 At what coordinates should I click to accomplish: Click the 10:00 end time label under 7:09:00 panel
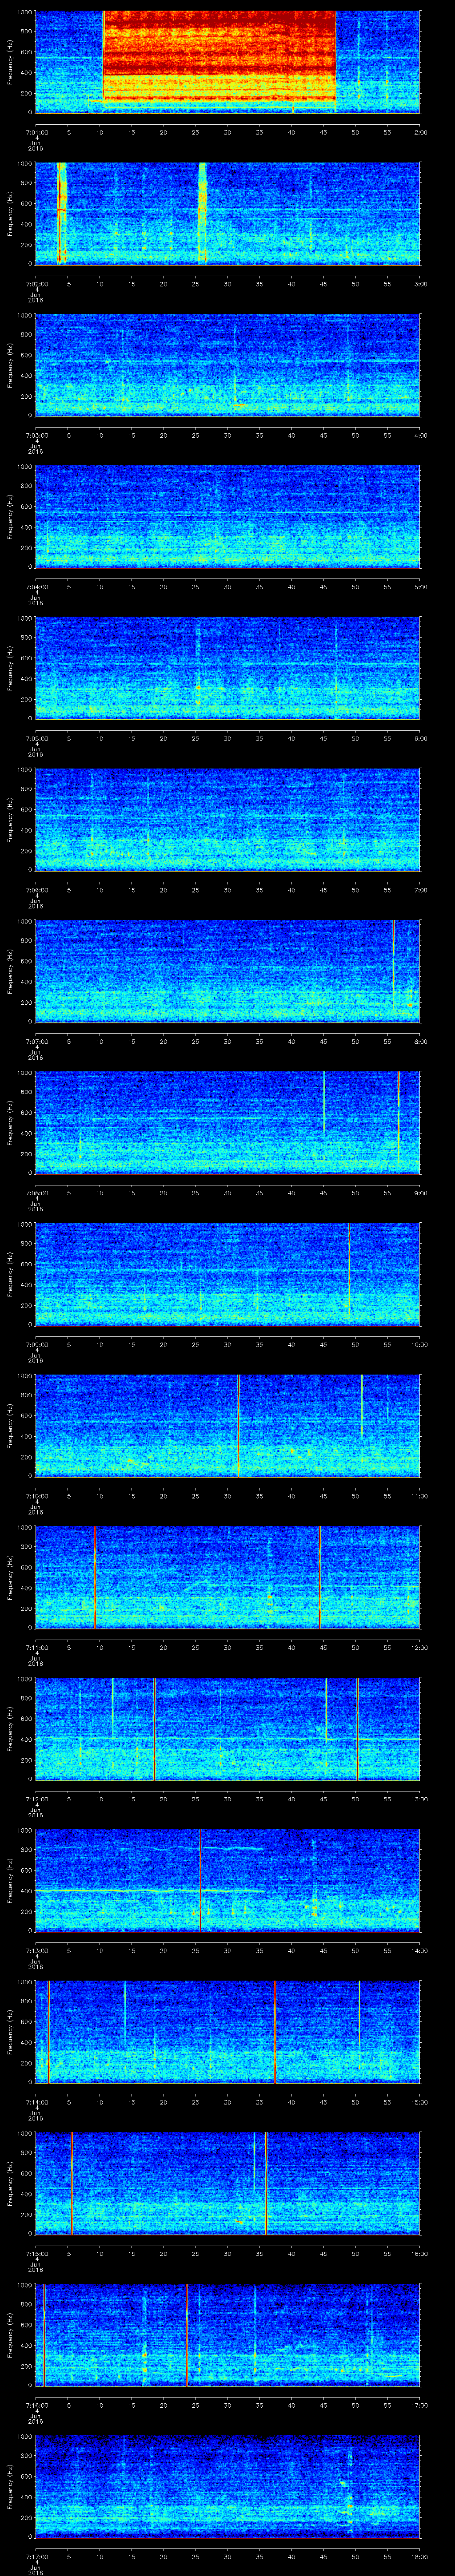[419, 1345]
